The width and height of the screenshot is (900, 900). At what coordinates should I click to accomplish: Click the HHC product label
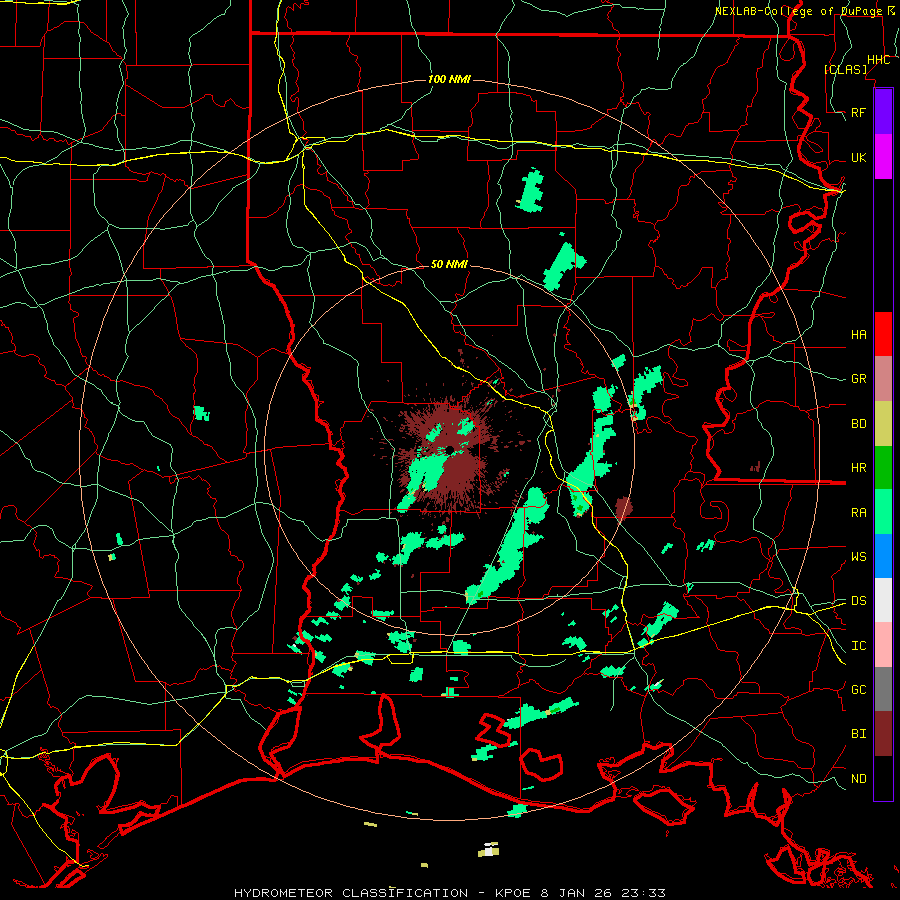[878, 60]
